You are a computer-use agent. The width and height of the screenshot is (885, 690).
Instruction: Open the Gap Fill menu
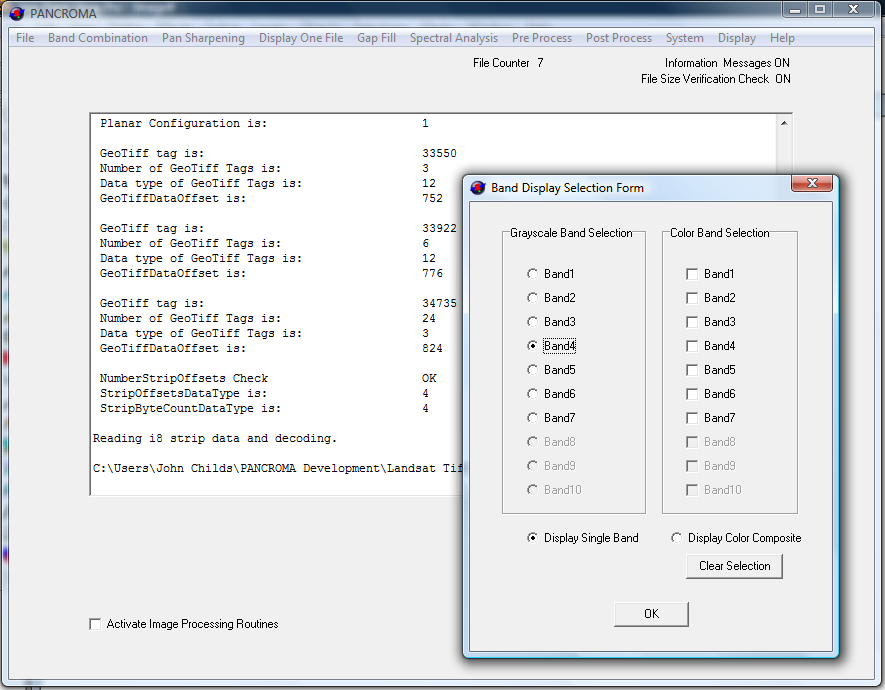(x=376, y=38)
